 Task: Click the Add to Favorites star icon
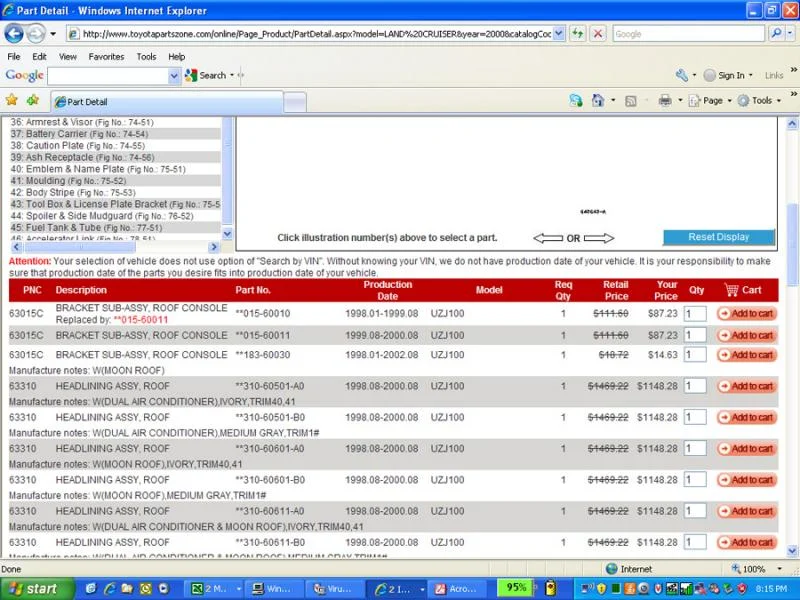pyautogui.click(x=33, y=100)
